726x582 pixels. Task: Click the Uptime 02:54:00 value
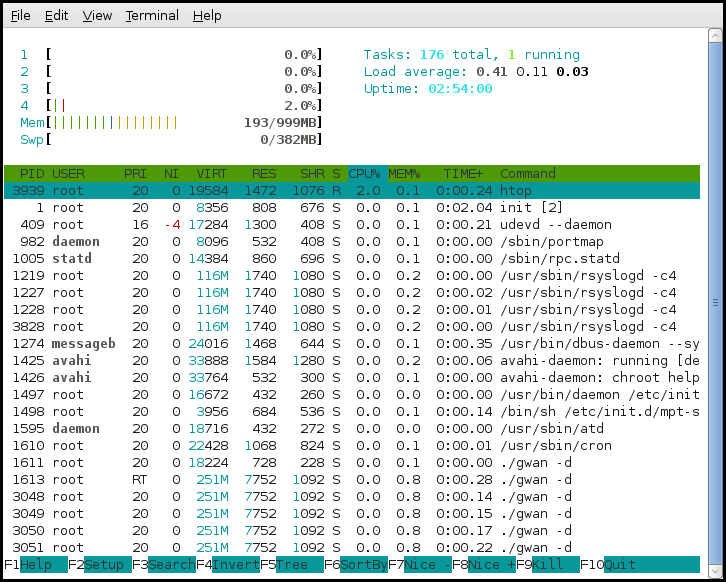[x=460, y=88]
